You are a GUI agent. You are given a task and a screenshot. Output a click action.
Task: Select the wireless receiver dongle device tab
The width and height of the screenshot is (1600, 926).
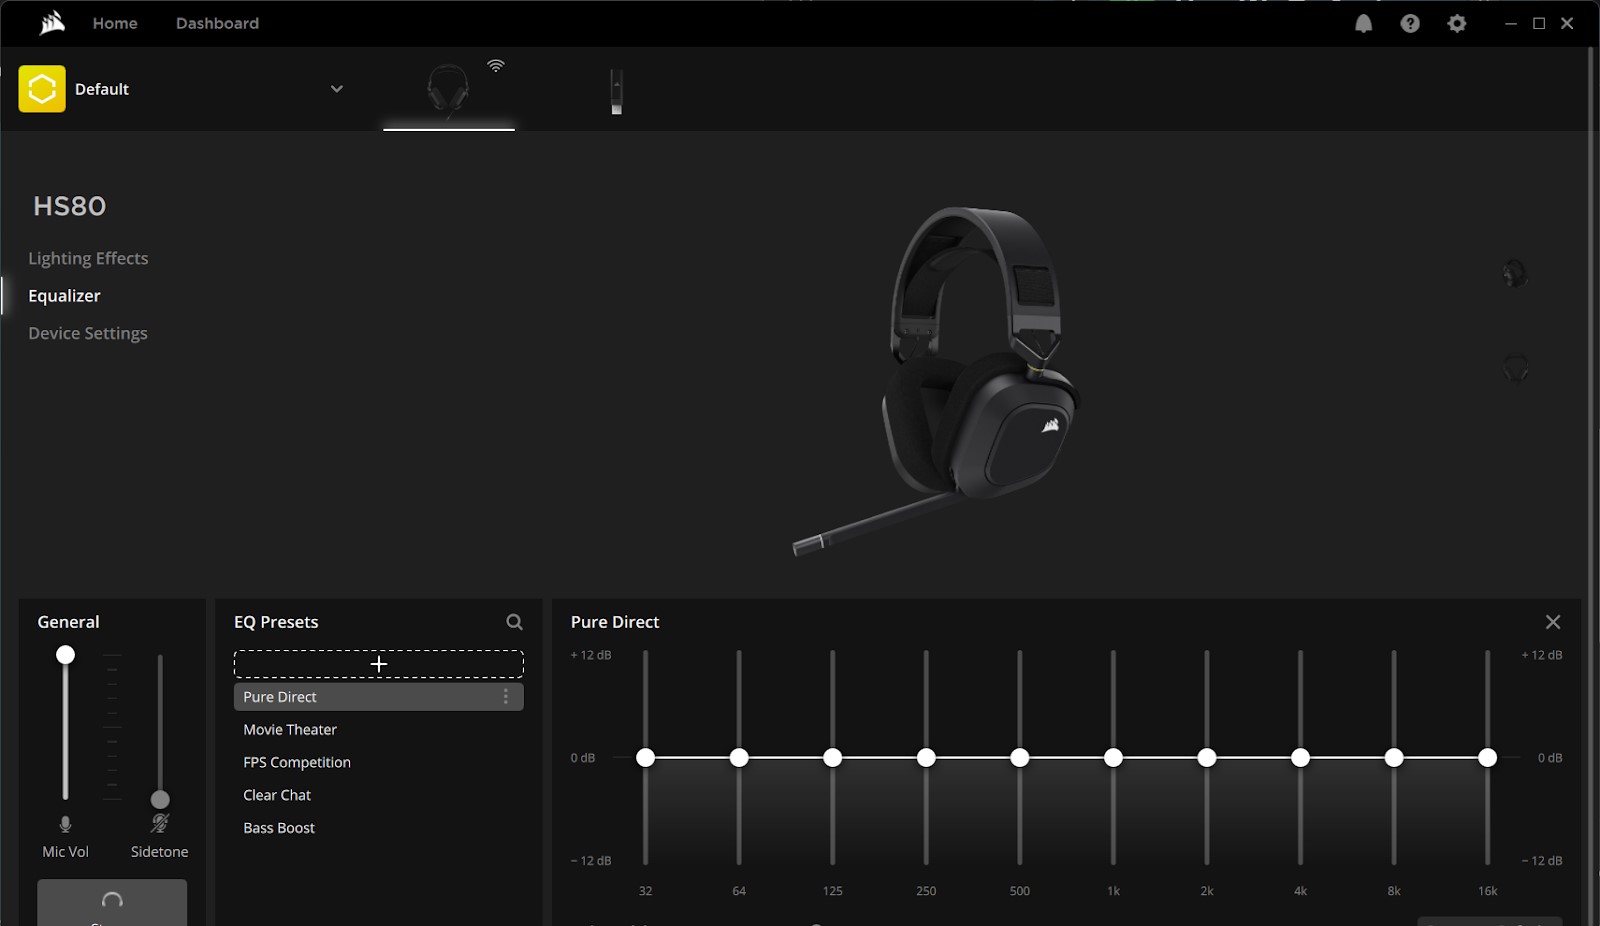(616, 91)
